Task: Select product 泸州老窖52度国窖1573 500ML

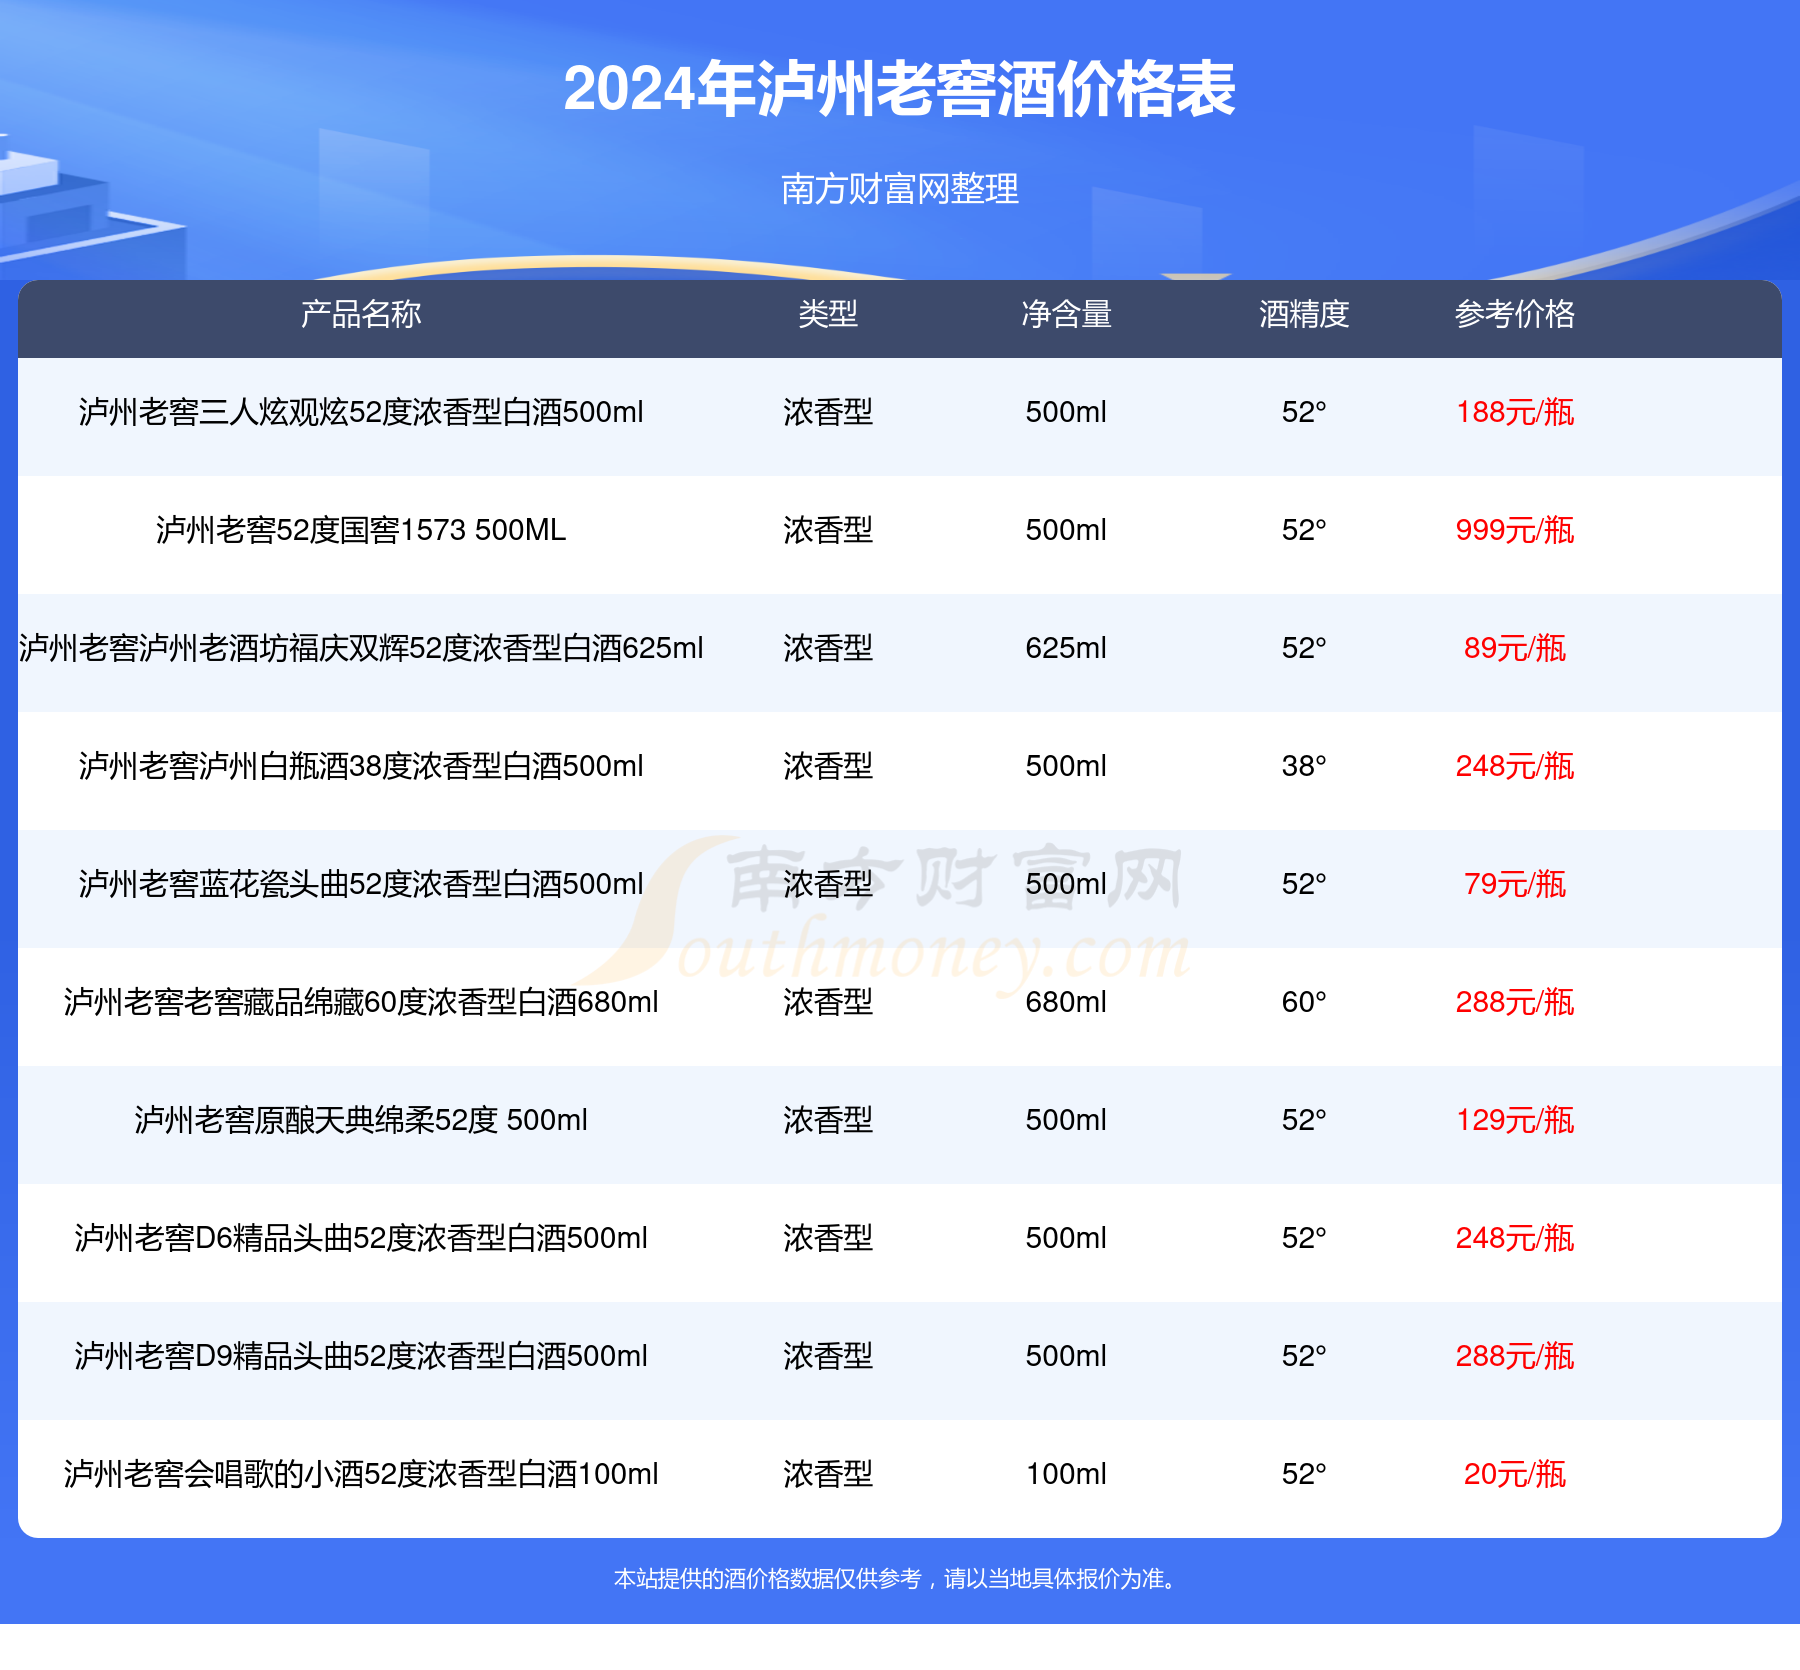Action: tap(361, 530)
